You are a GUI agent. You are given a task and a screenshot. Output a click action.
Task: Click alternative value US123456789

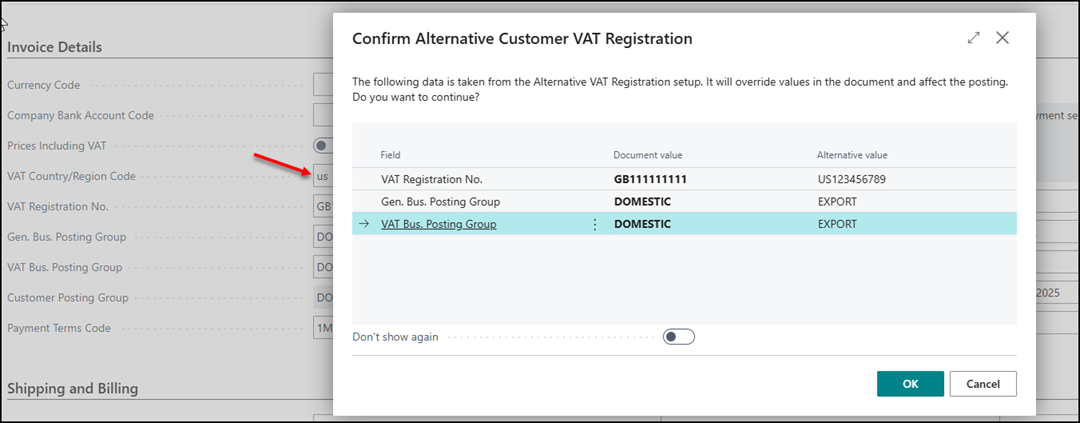pyautogui.click(x=851, y=179)
